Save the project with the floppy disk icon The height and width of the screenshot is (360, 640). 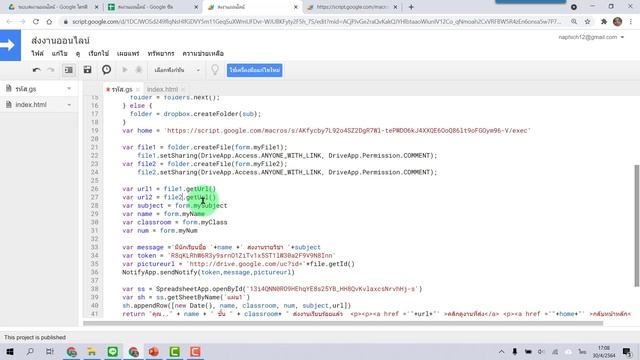coord(87,70)
